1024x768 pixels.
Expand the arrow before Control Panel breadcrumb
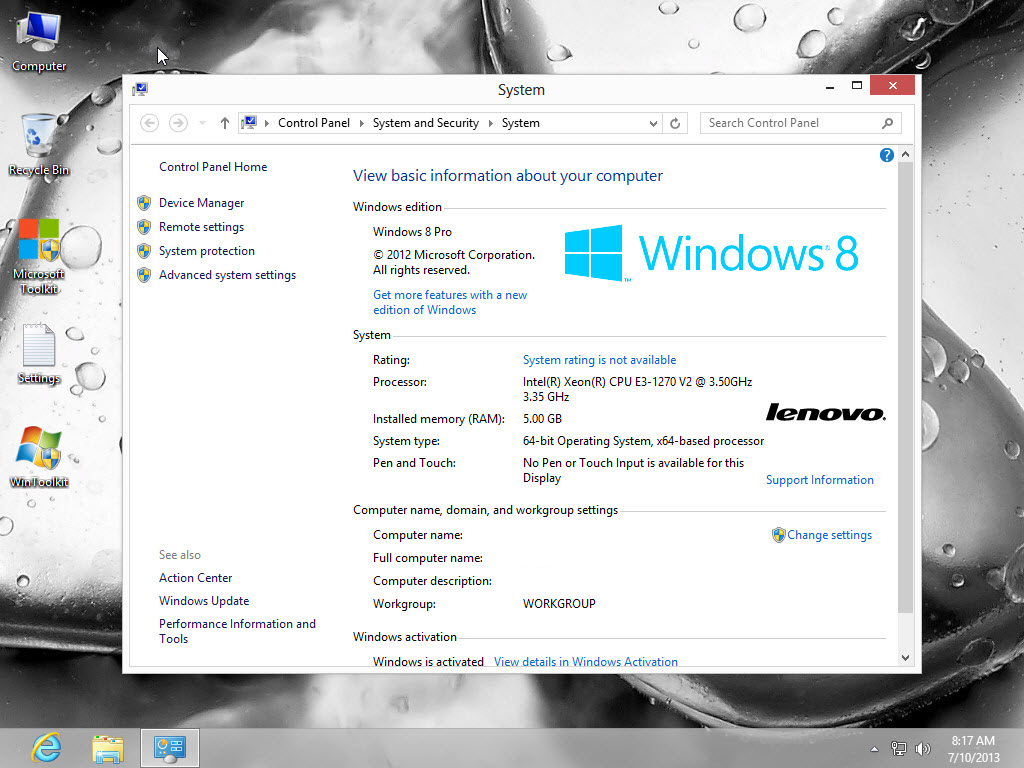coord(266,123)
